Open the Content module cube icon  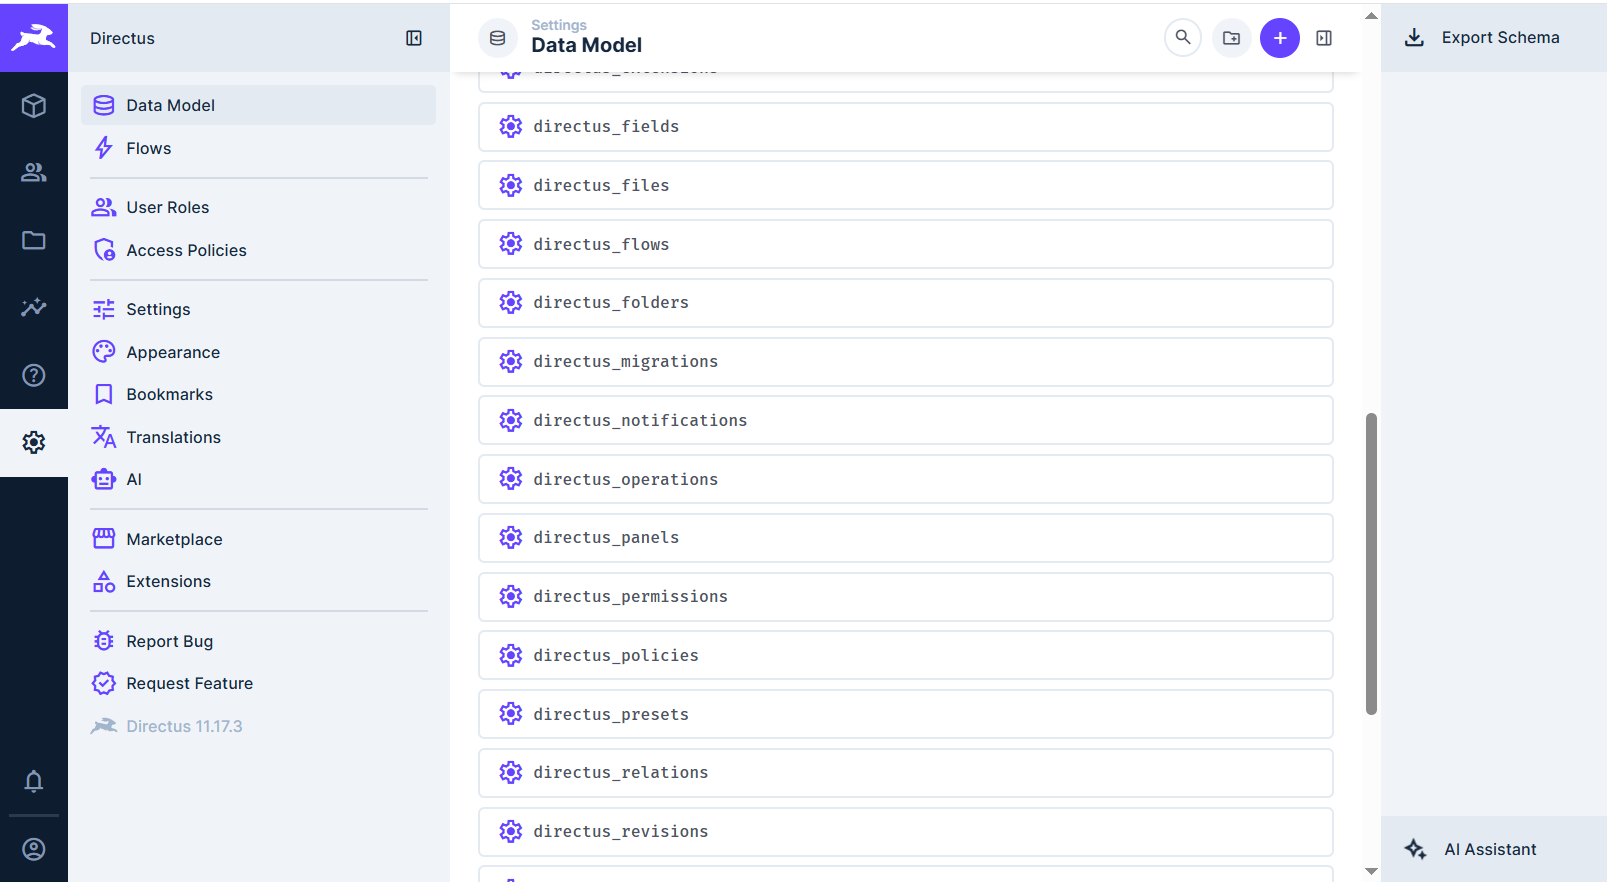tap(34, 105)
